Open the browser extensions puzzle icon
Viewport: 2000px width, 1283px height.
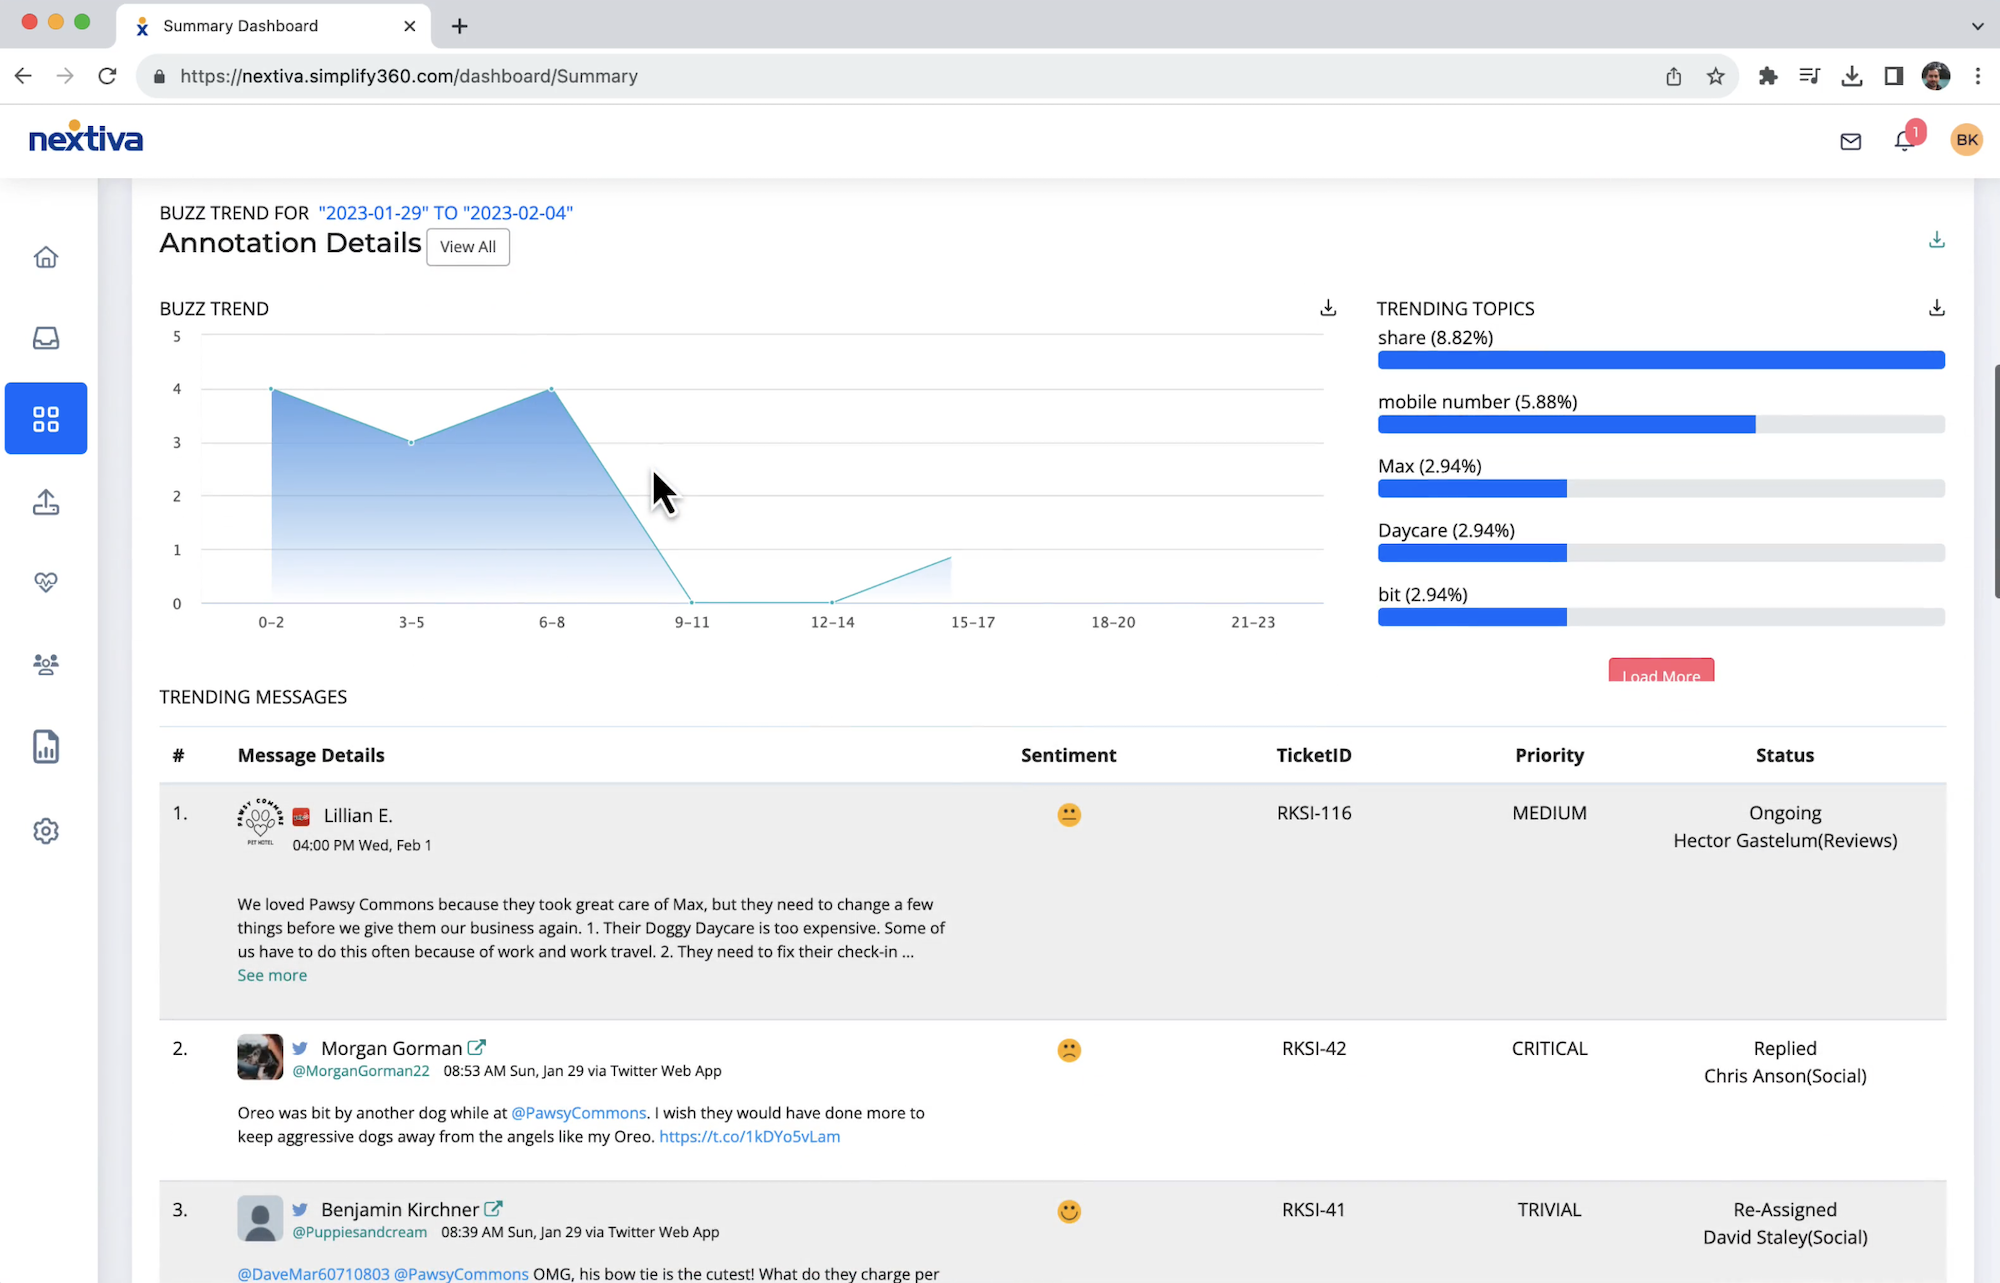tap(1768, 76)
